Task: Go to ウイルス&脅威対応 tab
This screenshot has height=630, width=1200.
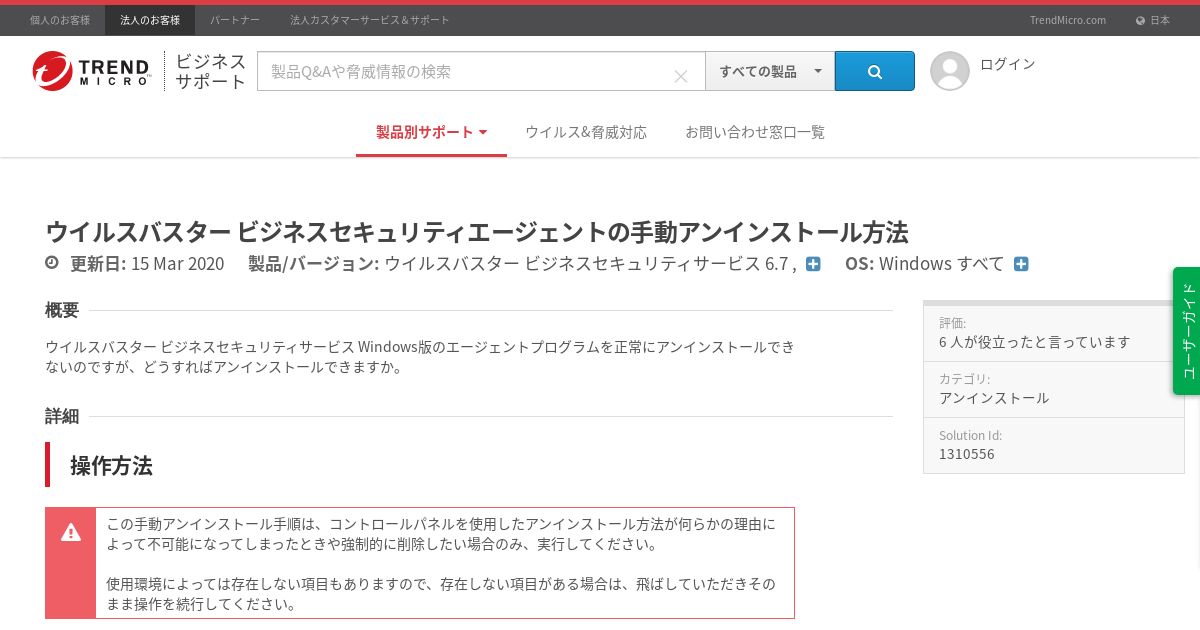Action: pos(586,132)
